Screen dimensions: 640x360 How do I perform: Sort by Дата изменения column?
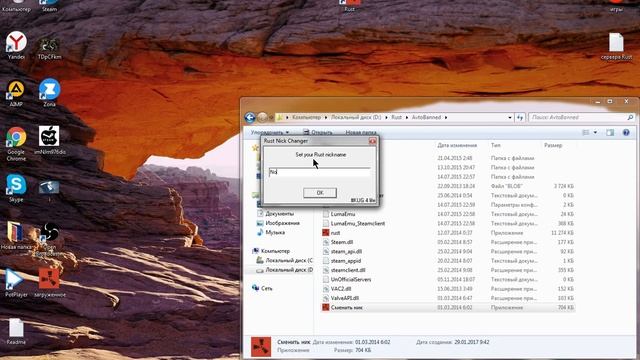457,145
